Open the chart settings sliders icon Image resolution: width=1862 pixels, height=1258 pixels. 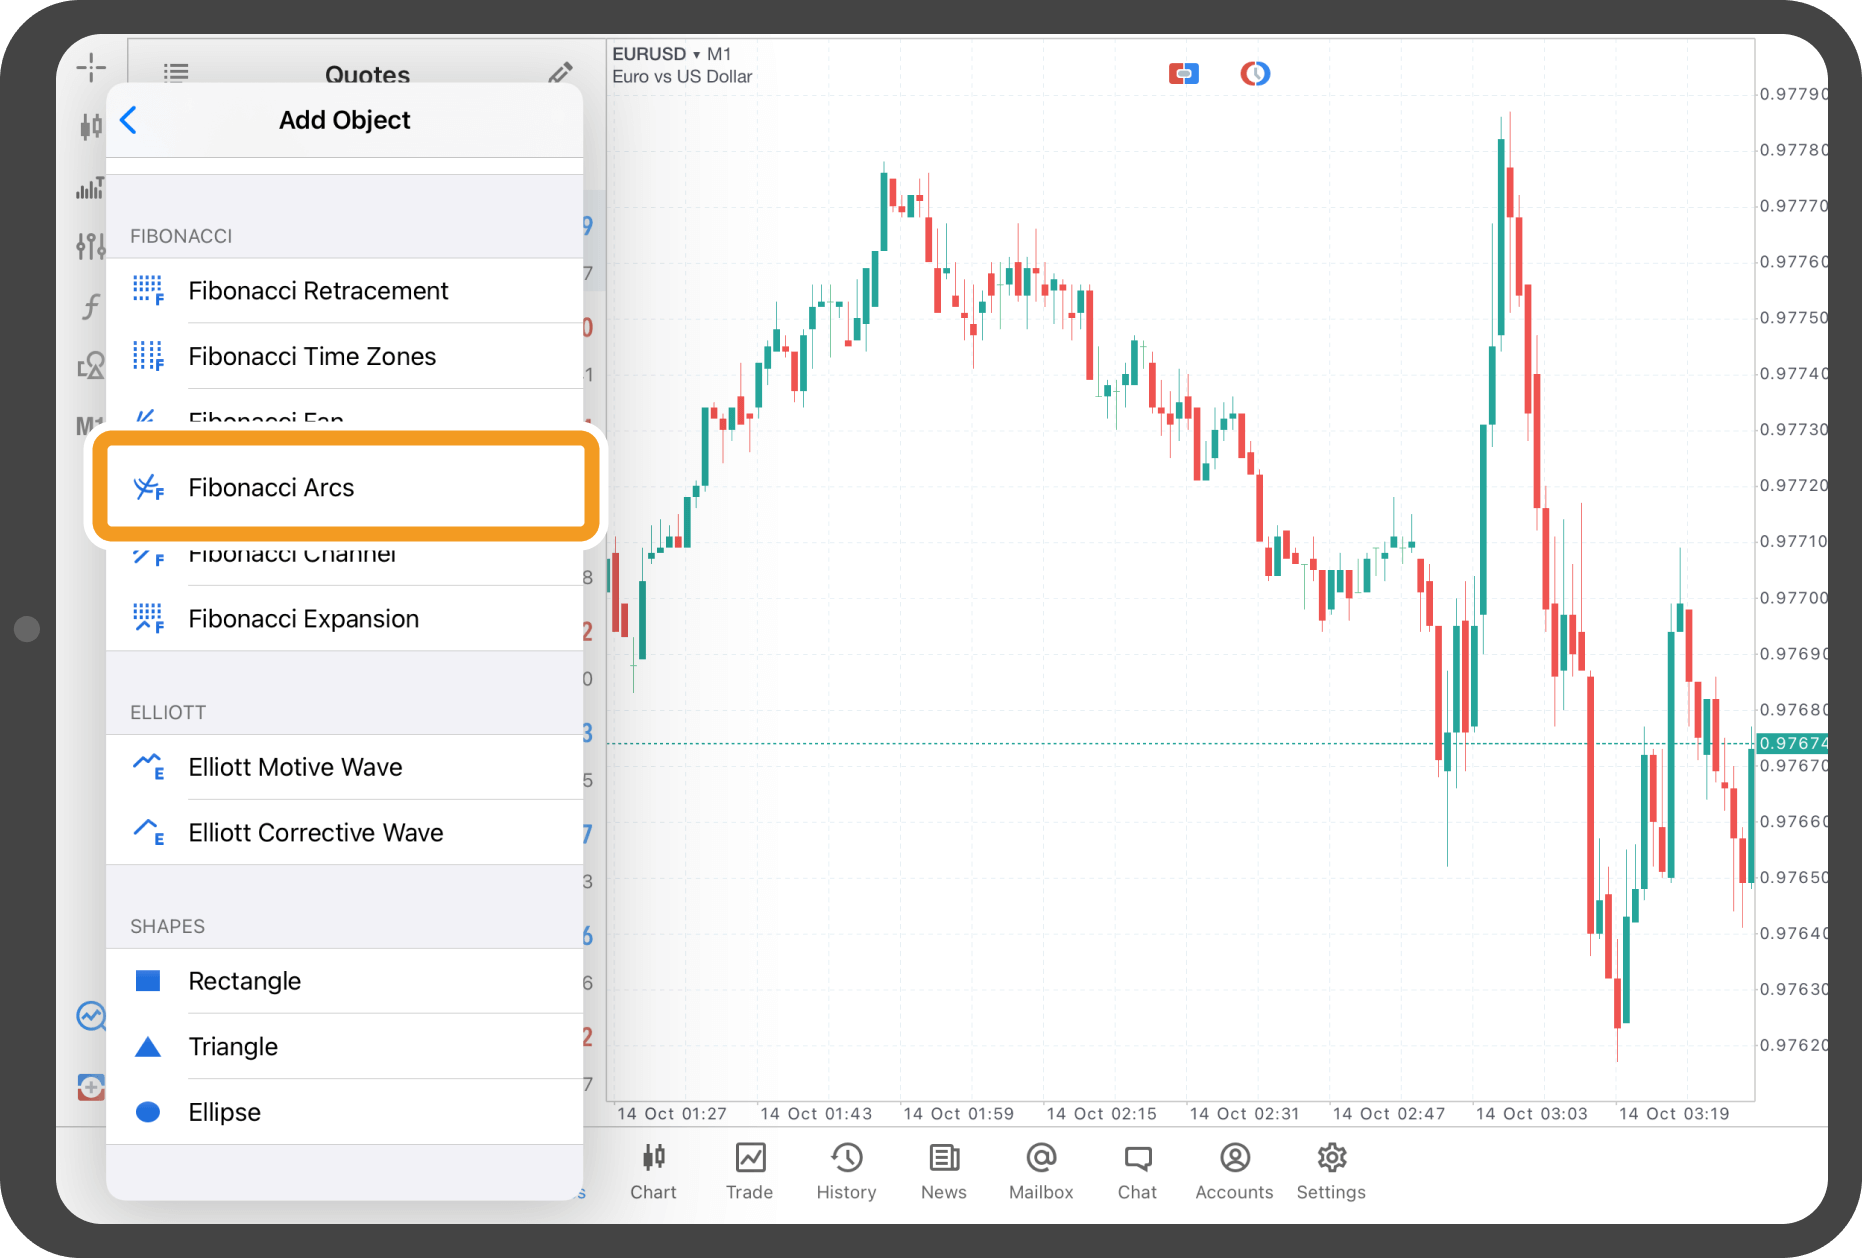pos(91,245)
